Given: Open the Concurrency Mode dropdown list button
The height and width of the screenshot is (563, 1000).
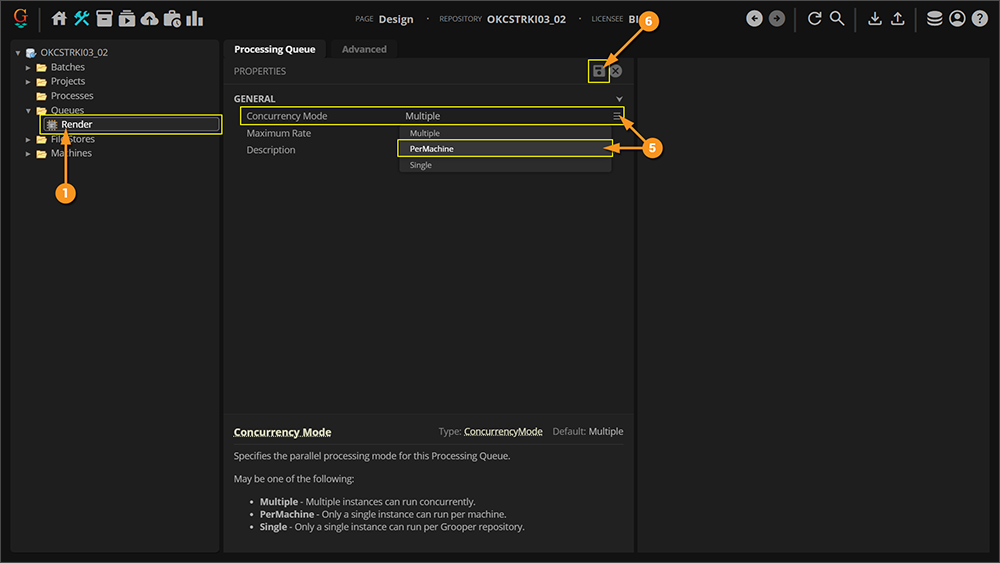Looking at the screenshot, I should tap(617, 116).
